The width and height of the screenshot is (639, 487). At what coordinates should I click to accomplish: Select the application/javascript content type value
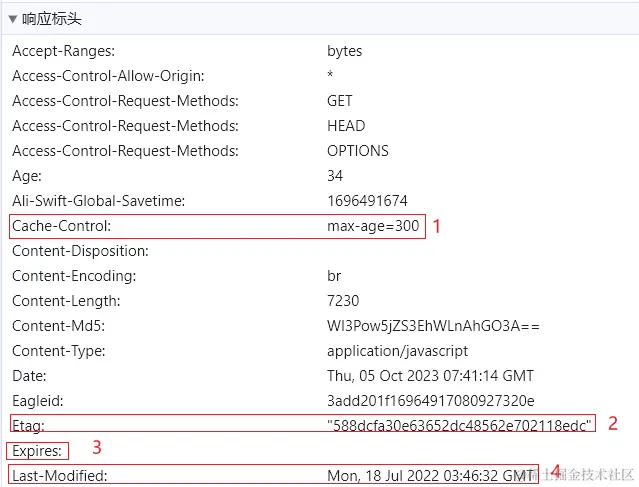tap(397, 351)
